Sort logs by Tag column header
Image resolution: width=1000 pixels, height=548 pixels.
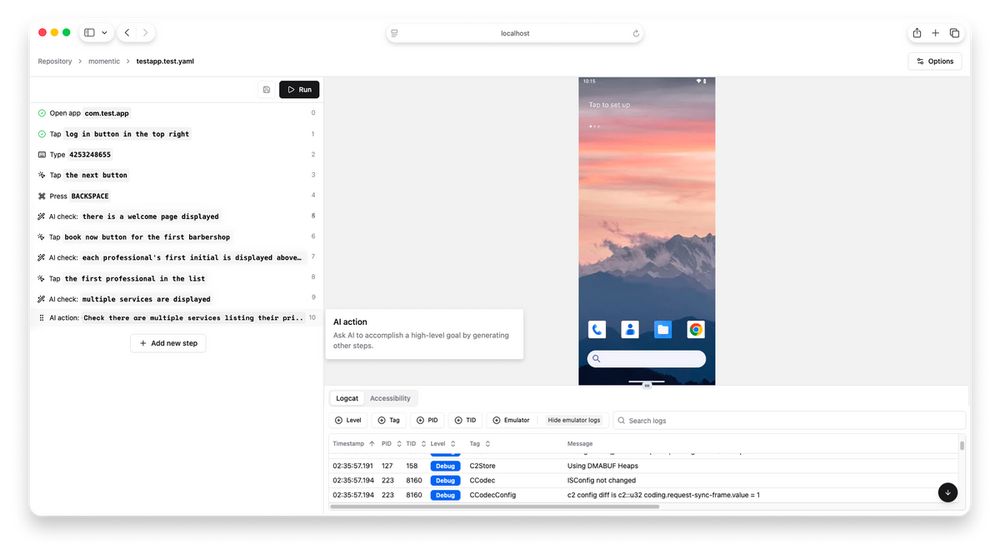pyautogui.click(x=480, y=443)
